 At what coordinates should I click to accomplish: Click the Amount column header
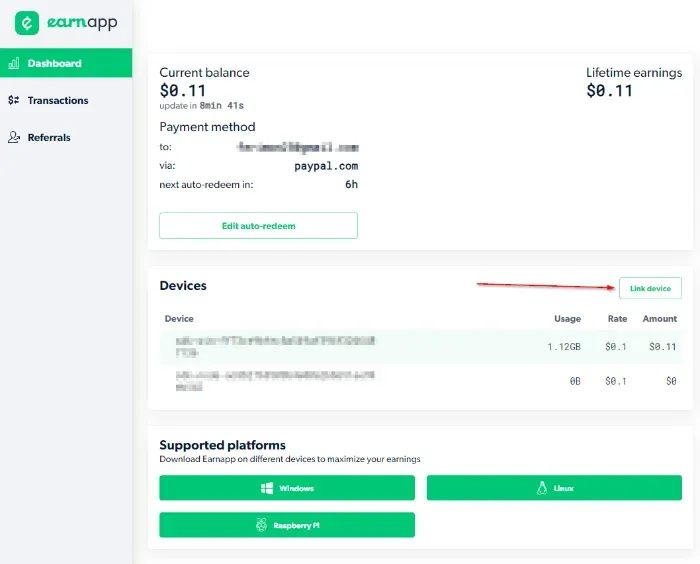pos(660,319)
